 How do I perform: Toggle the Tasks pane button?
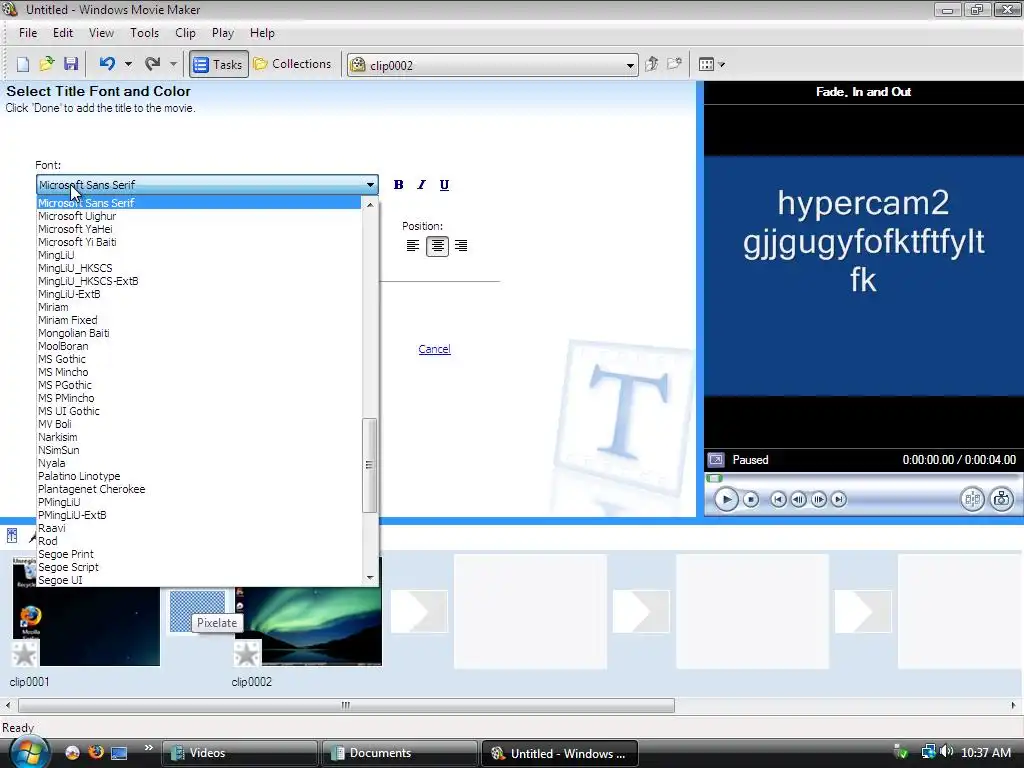coord(219,64)
